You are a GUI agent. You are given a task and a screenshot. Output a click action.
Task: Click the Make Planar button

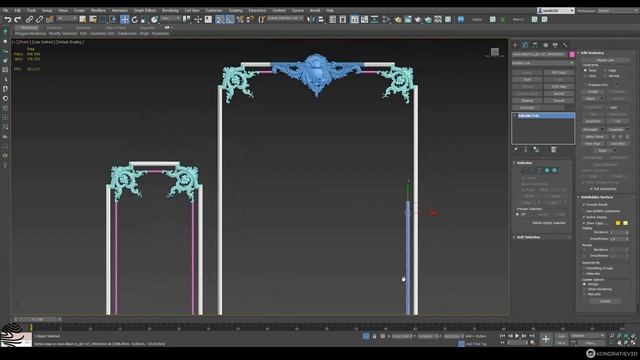[x=594, y=137]
